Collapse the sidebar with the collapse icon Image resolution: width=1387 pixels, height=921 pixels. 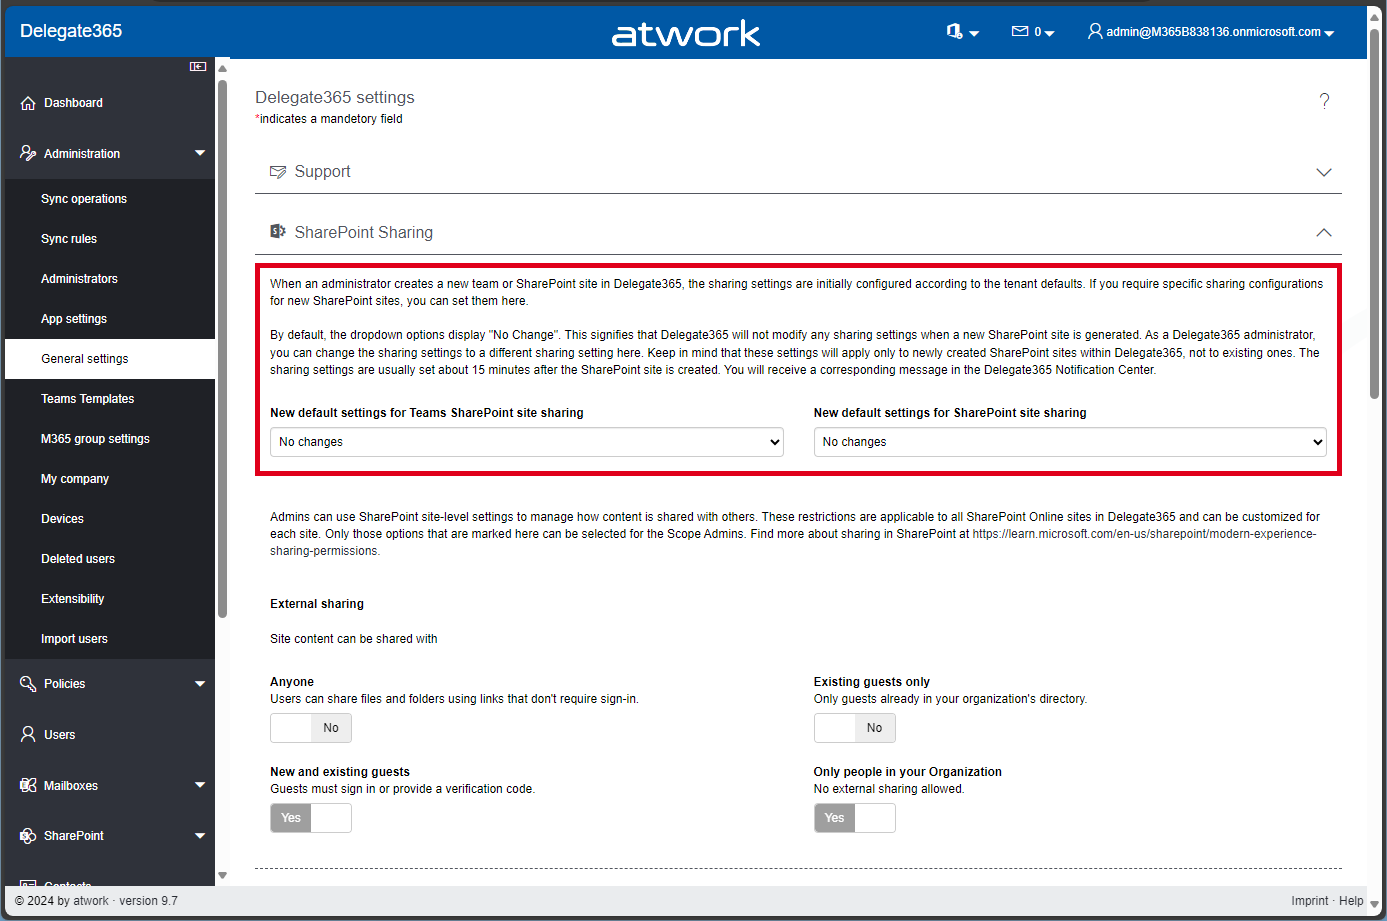[198, 67]
